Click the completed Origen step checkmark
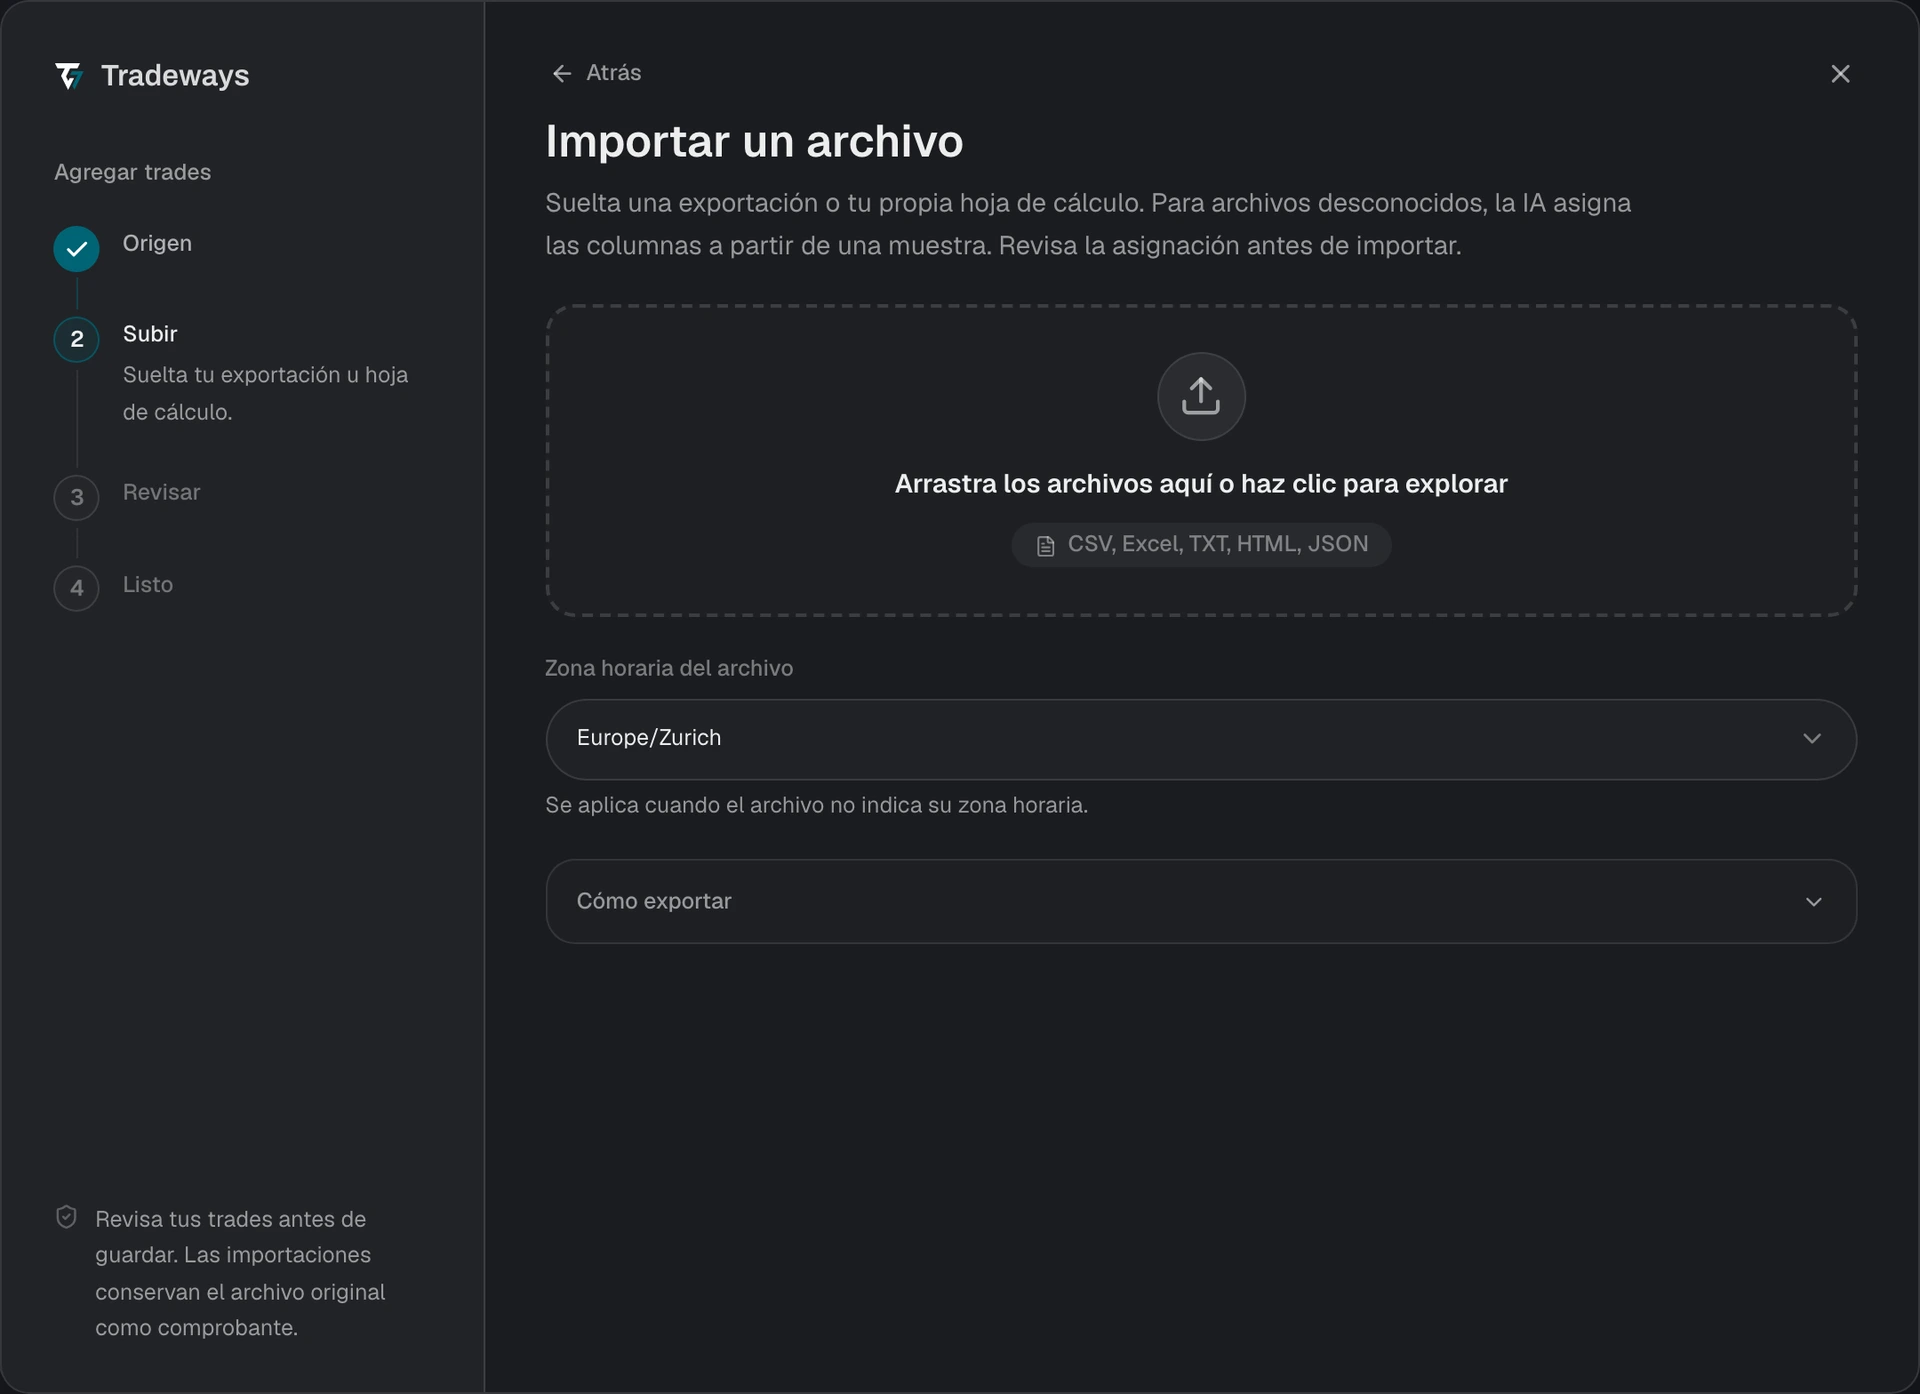Image resolution: width=1920 pixels, height=1394 pixels. click(x=76, y=249)
